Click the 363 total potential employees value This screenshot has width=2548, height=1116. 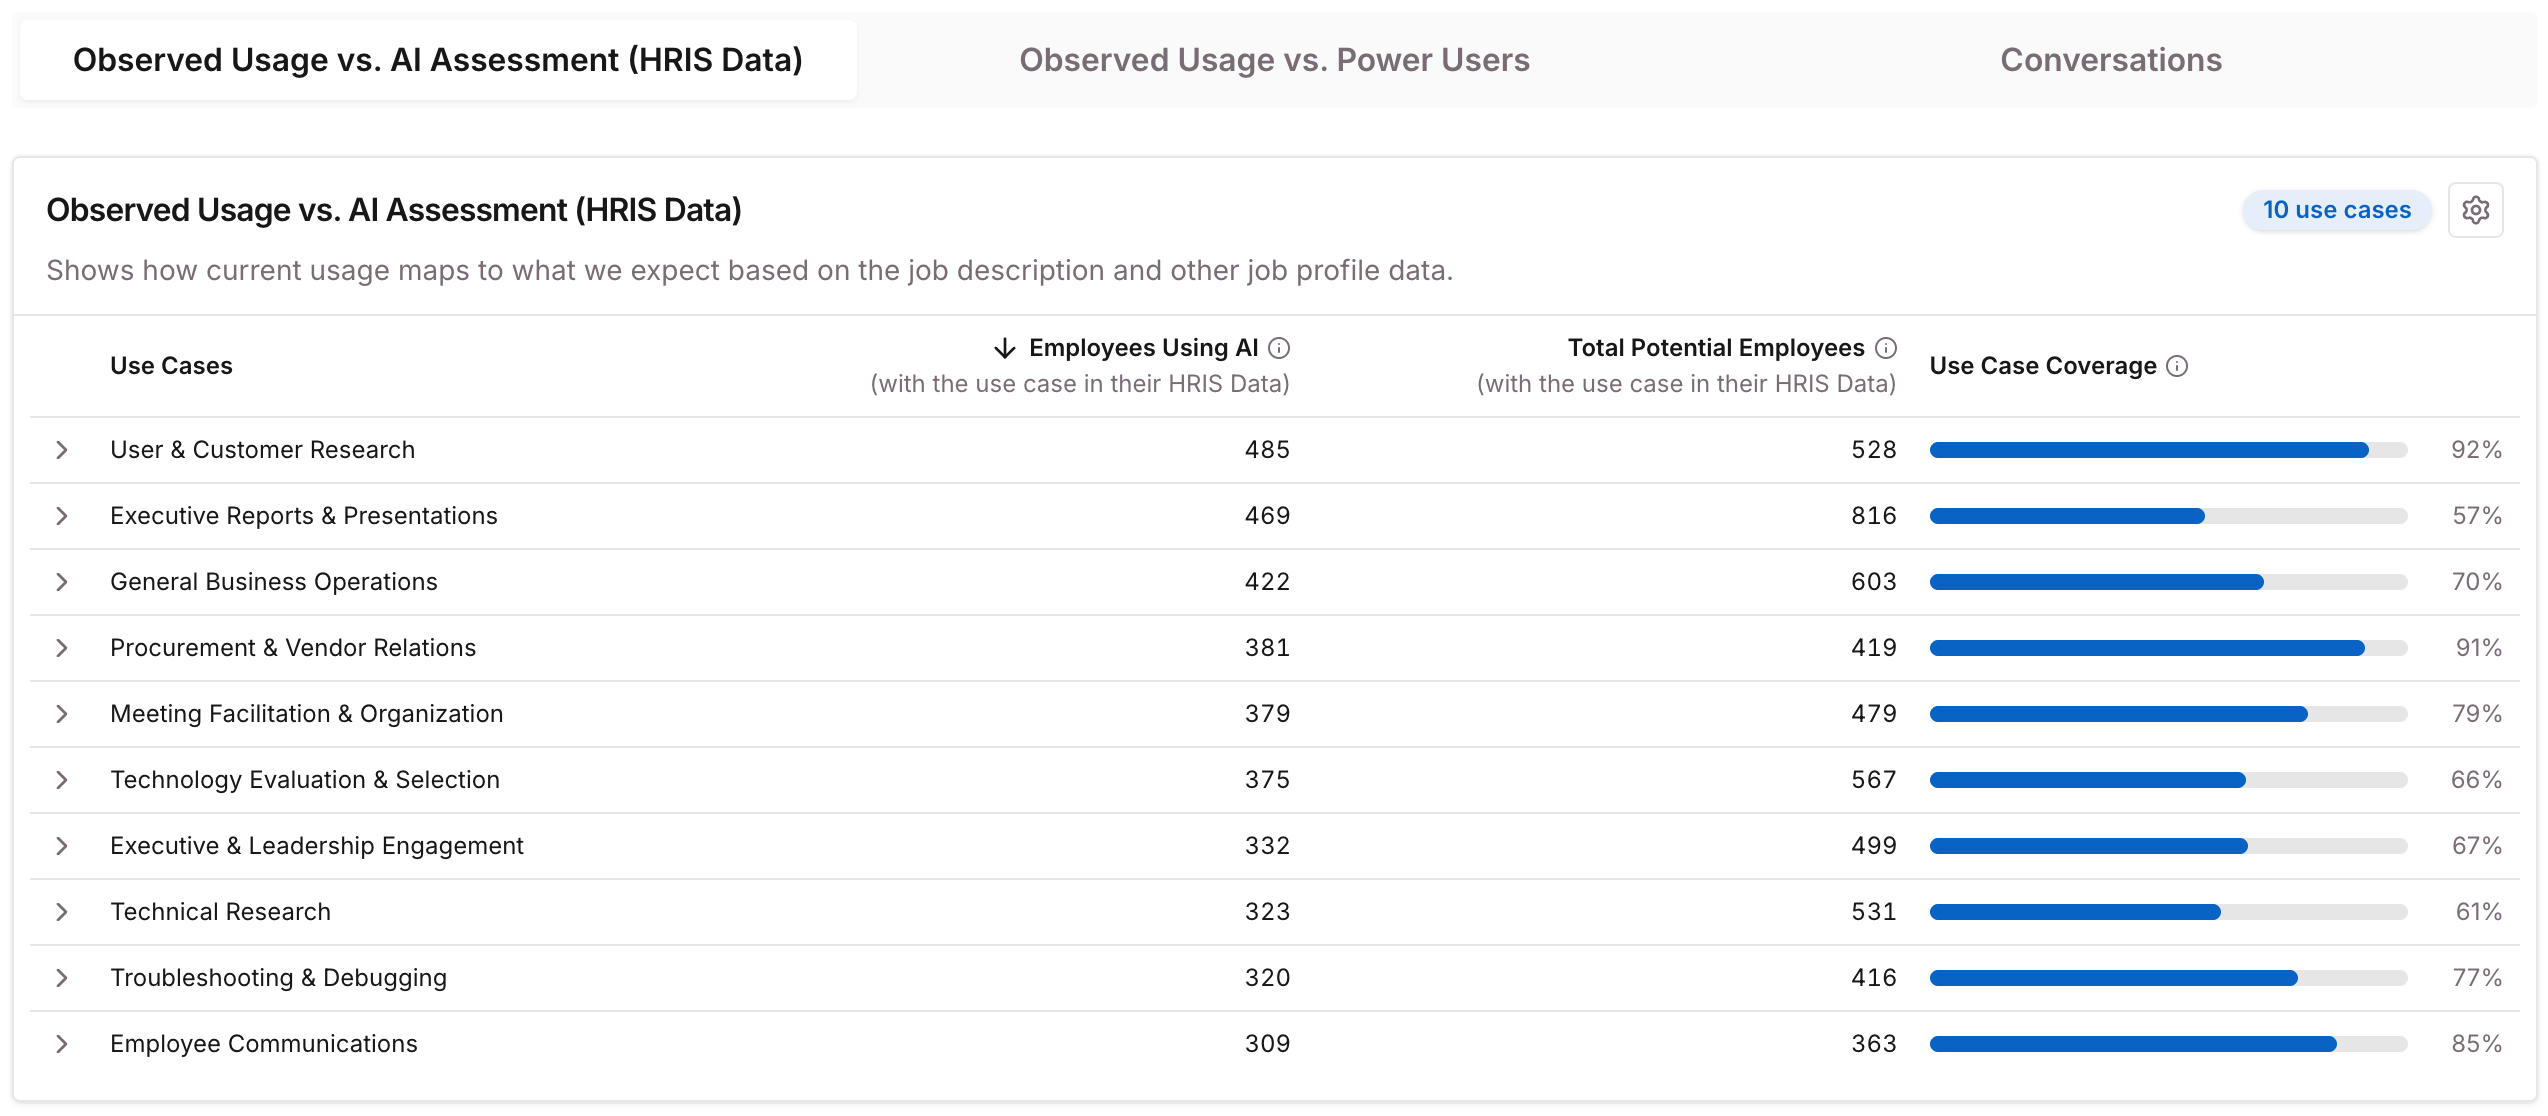(1874, 1044)
